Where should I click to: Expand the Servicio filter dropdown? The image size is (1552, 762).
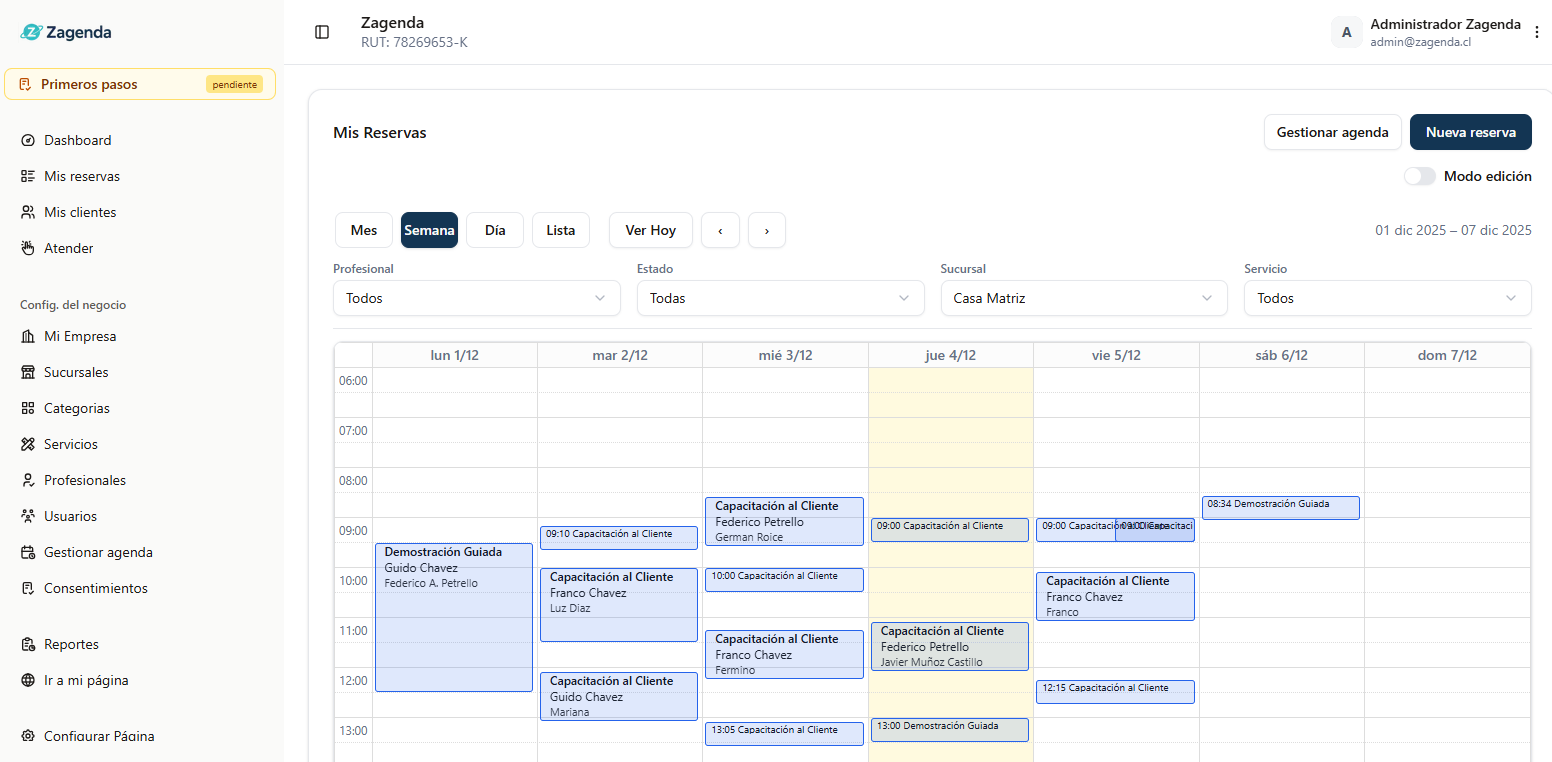click(1387, 298)
